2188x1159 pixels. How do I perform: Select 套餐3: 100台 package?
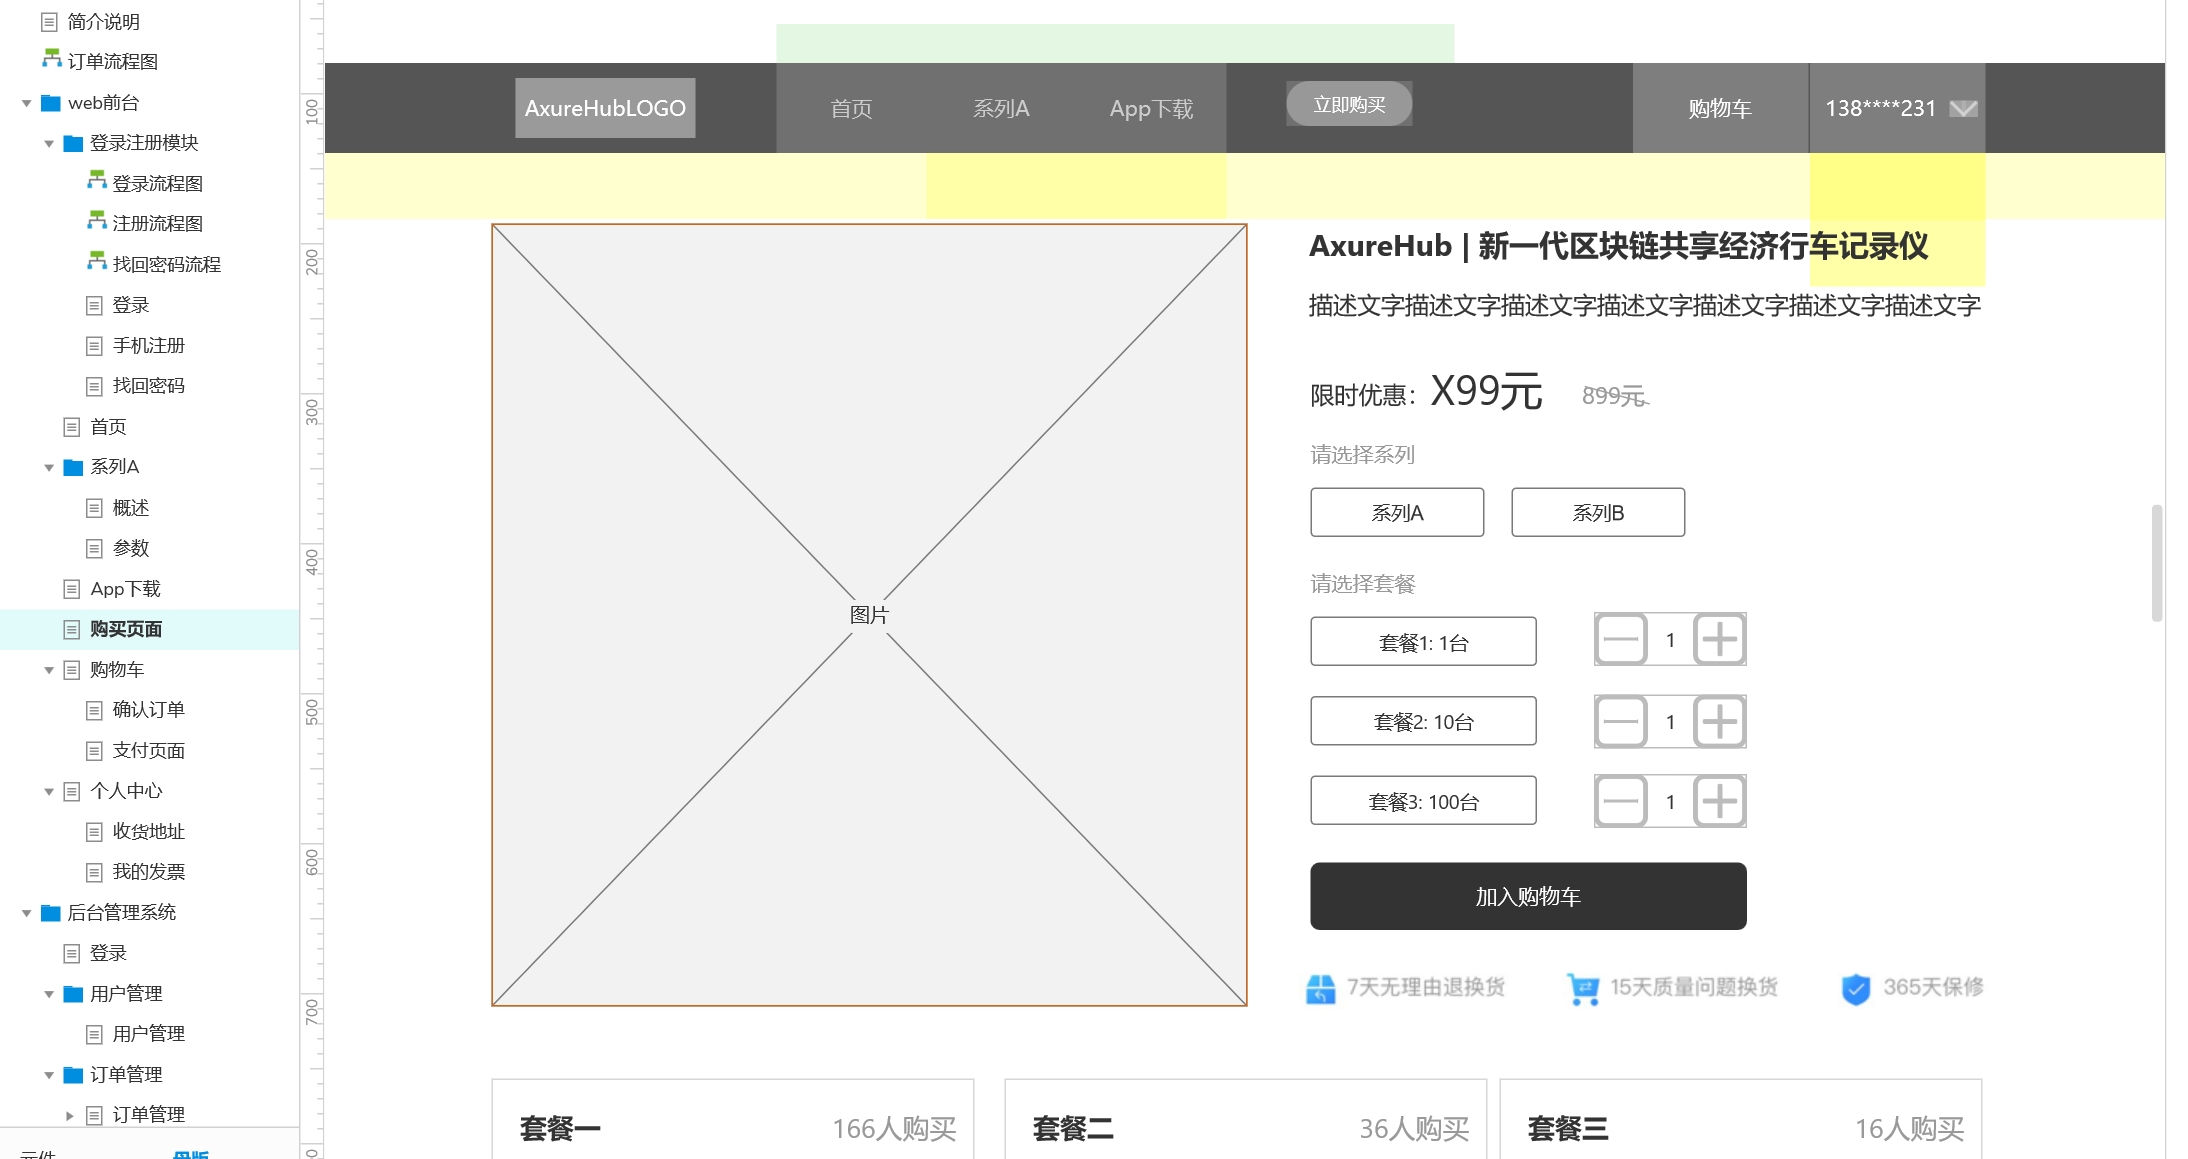(1423, 801)
